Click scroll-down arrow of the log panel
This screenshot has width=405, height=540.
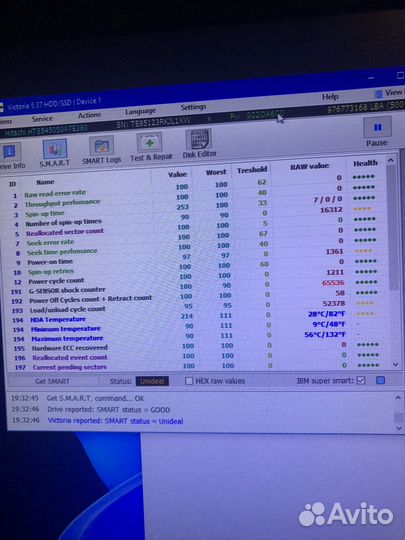pyautogui.click(x=399, y=428)
